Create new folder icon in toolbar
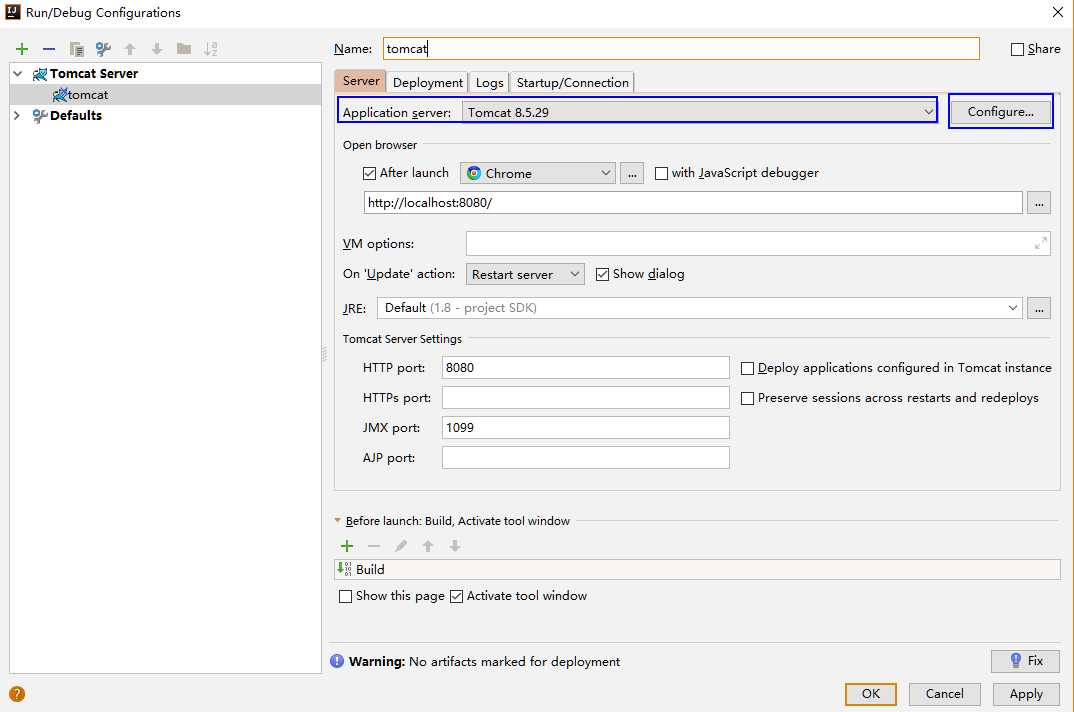The width and height of the screenshot is (1074, 712). click(184, 49)
